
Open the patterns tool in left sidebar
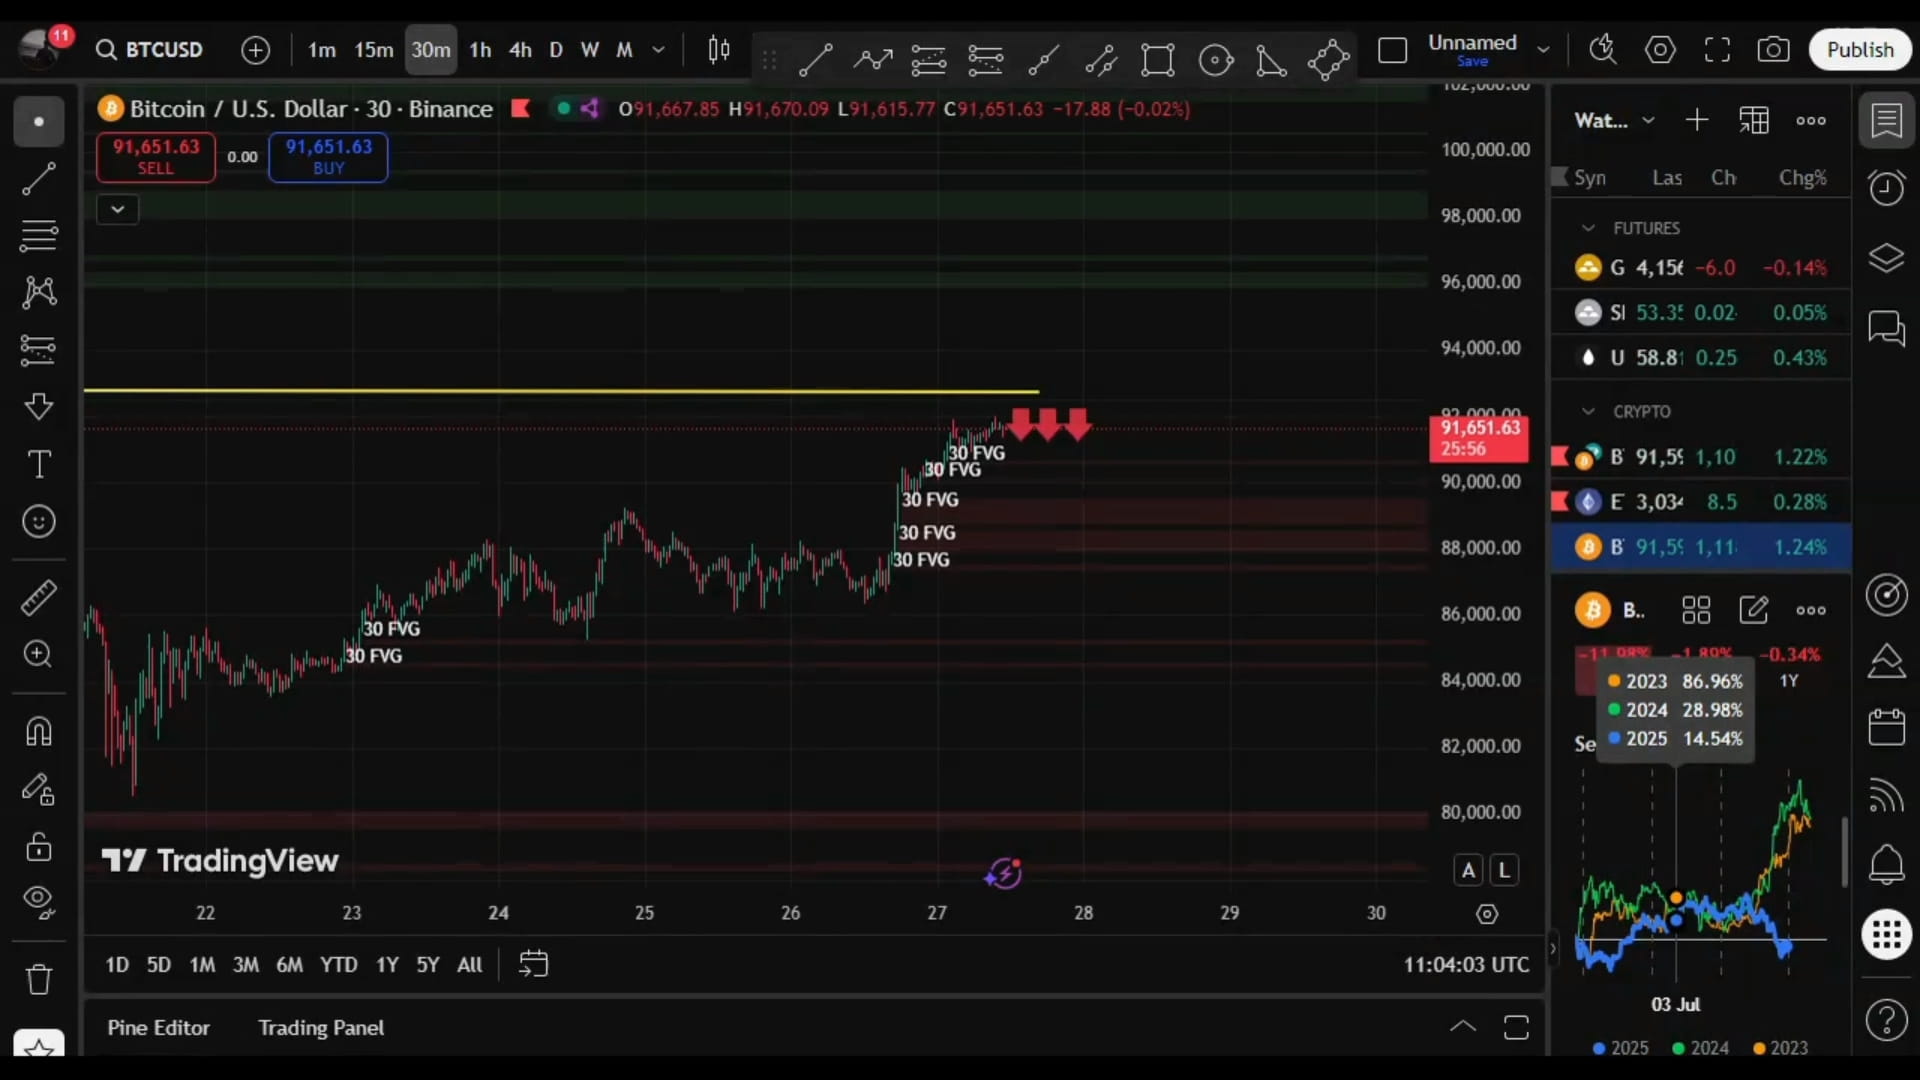point(39,293)
